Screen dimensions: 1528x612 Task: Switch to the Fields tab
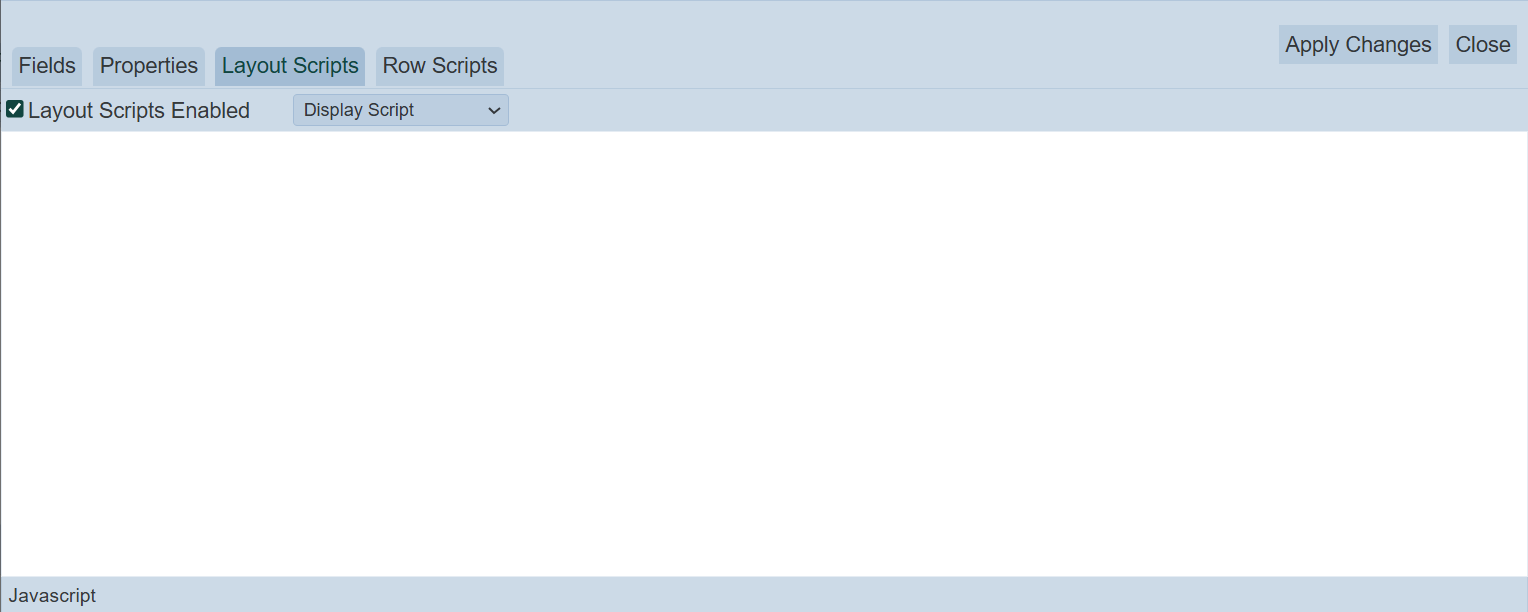[47, 66]
